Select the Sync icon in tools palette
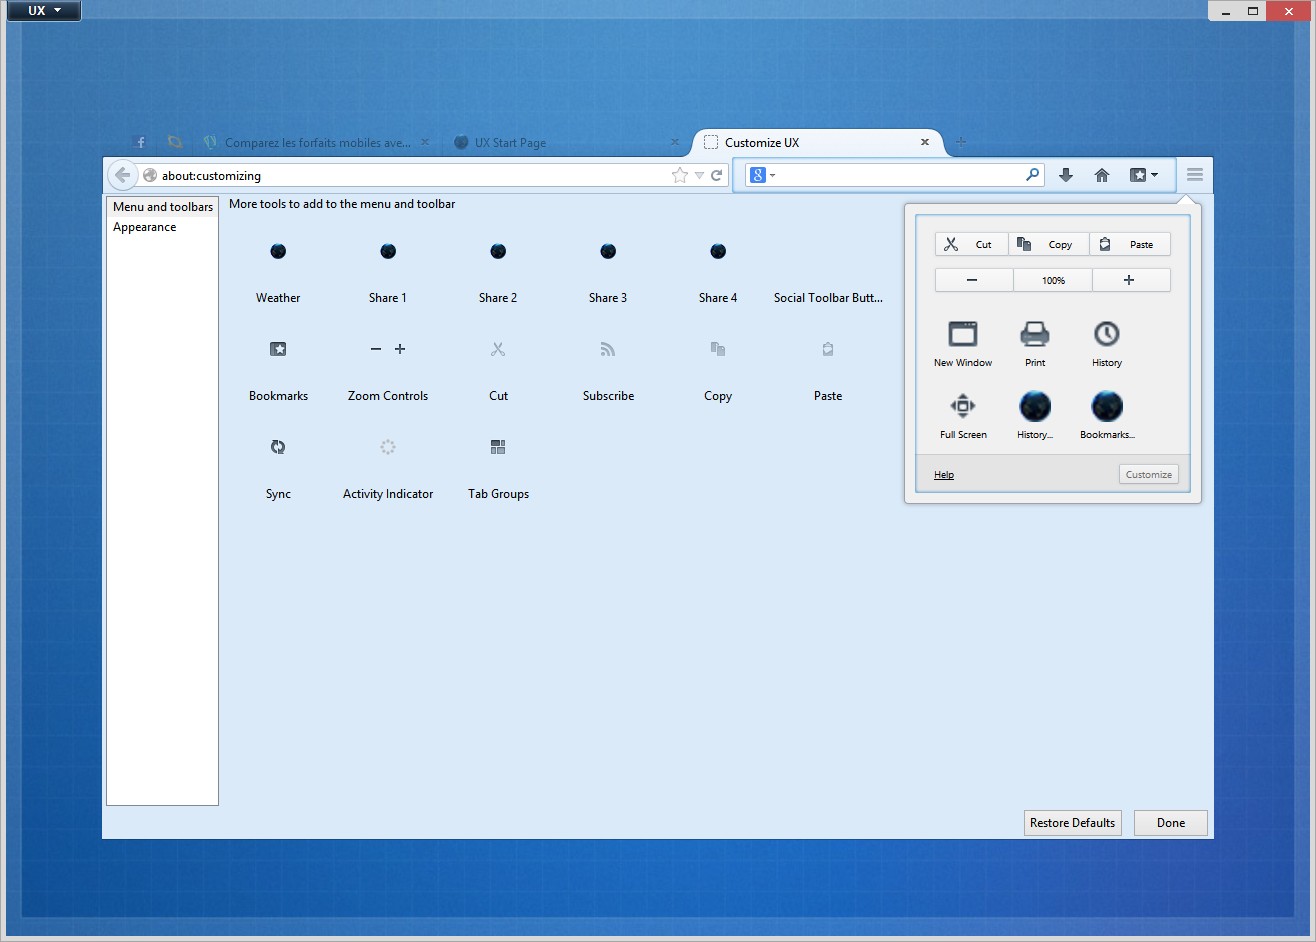 278,447
